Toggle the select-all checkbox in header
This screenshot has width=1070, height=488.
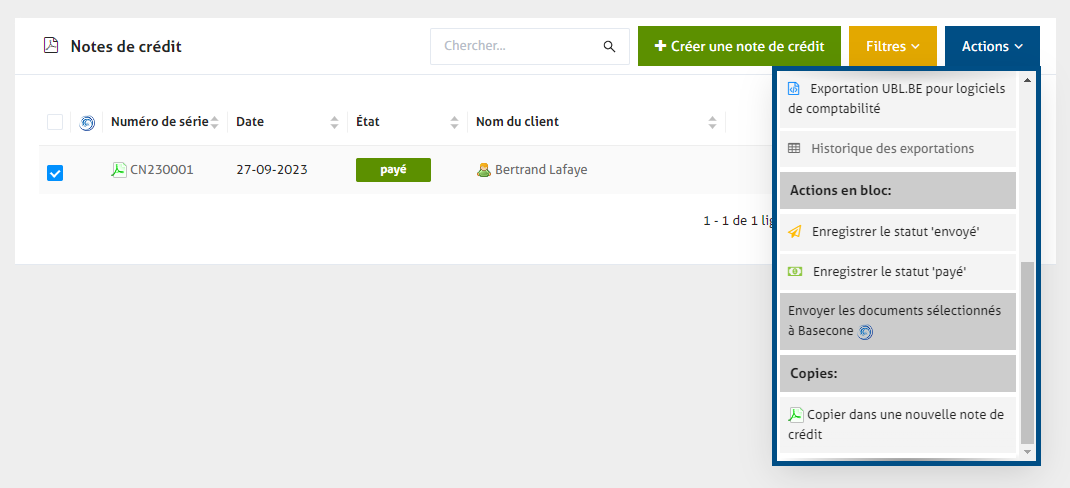[55, 123]
